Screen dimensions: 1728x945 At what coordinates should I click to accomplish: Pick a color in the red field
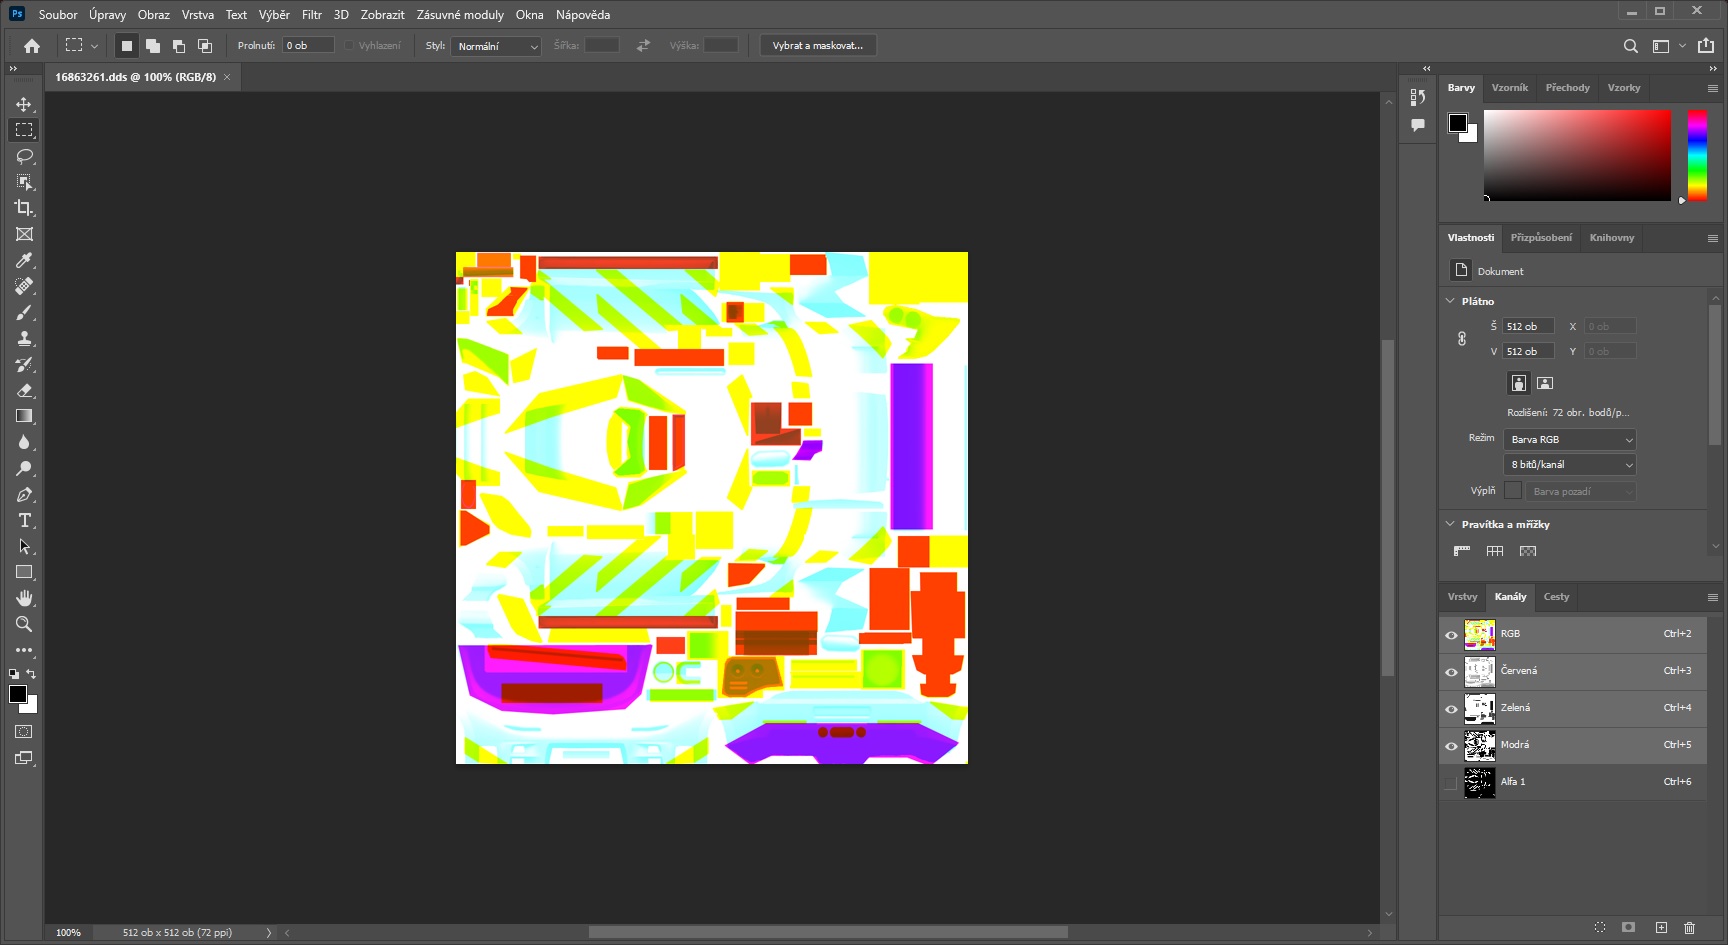click(x=1577, y=155)
